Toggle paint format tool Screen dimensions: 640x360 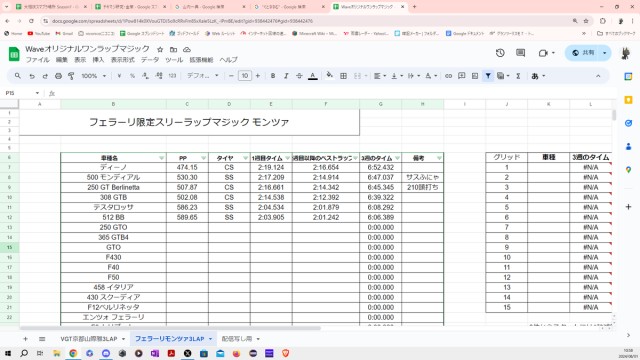71,76
